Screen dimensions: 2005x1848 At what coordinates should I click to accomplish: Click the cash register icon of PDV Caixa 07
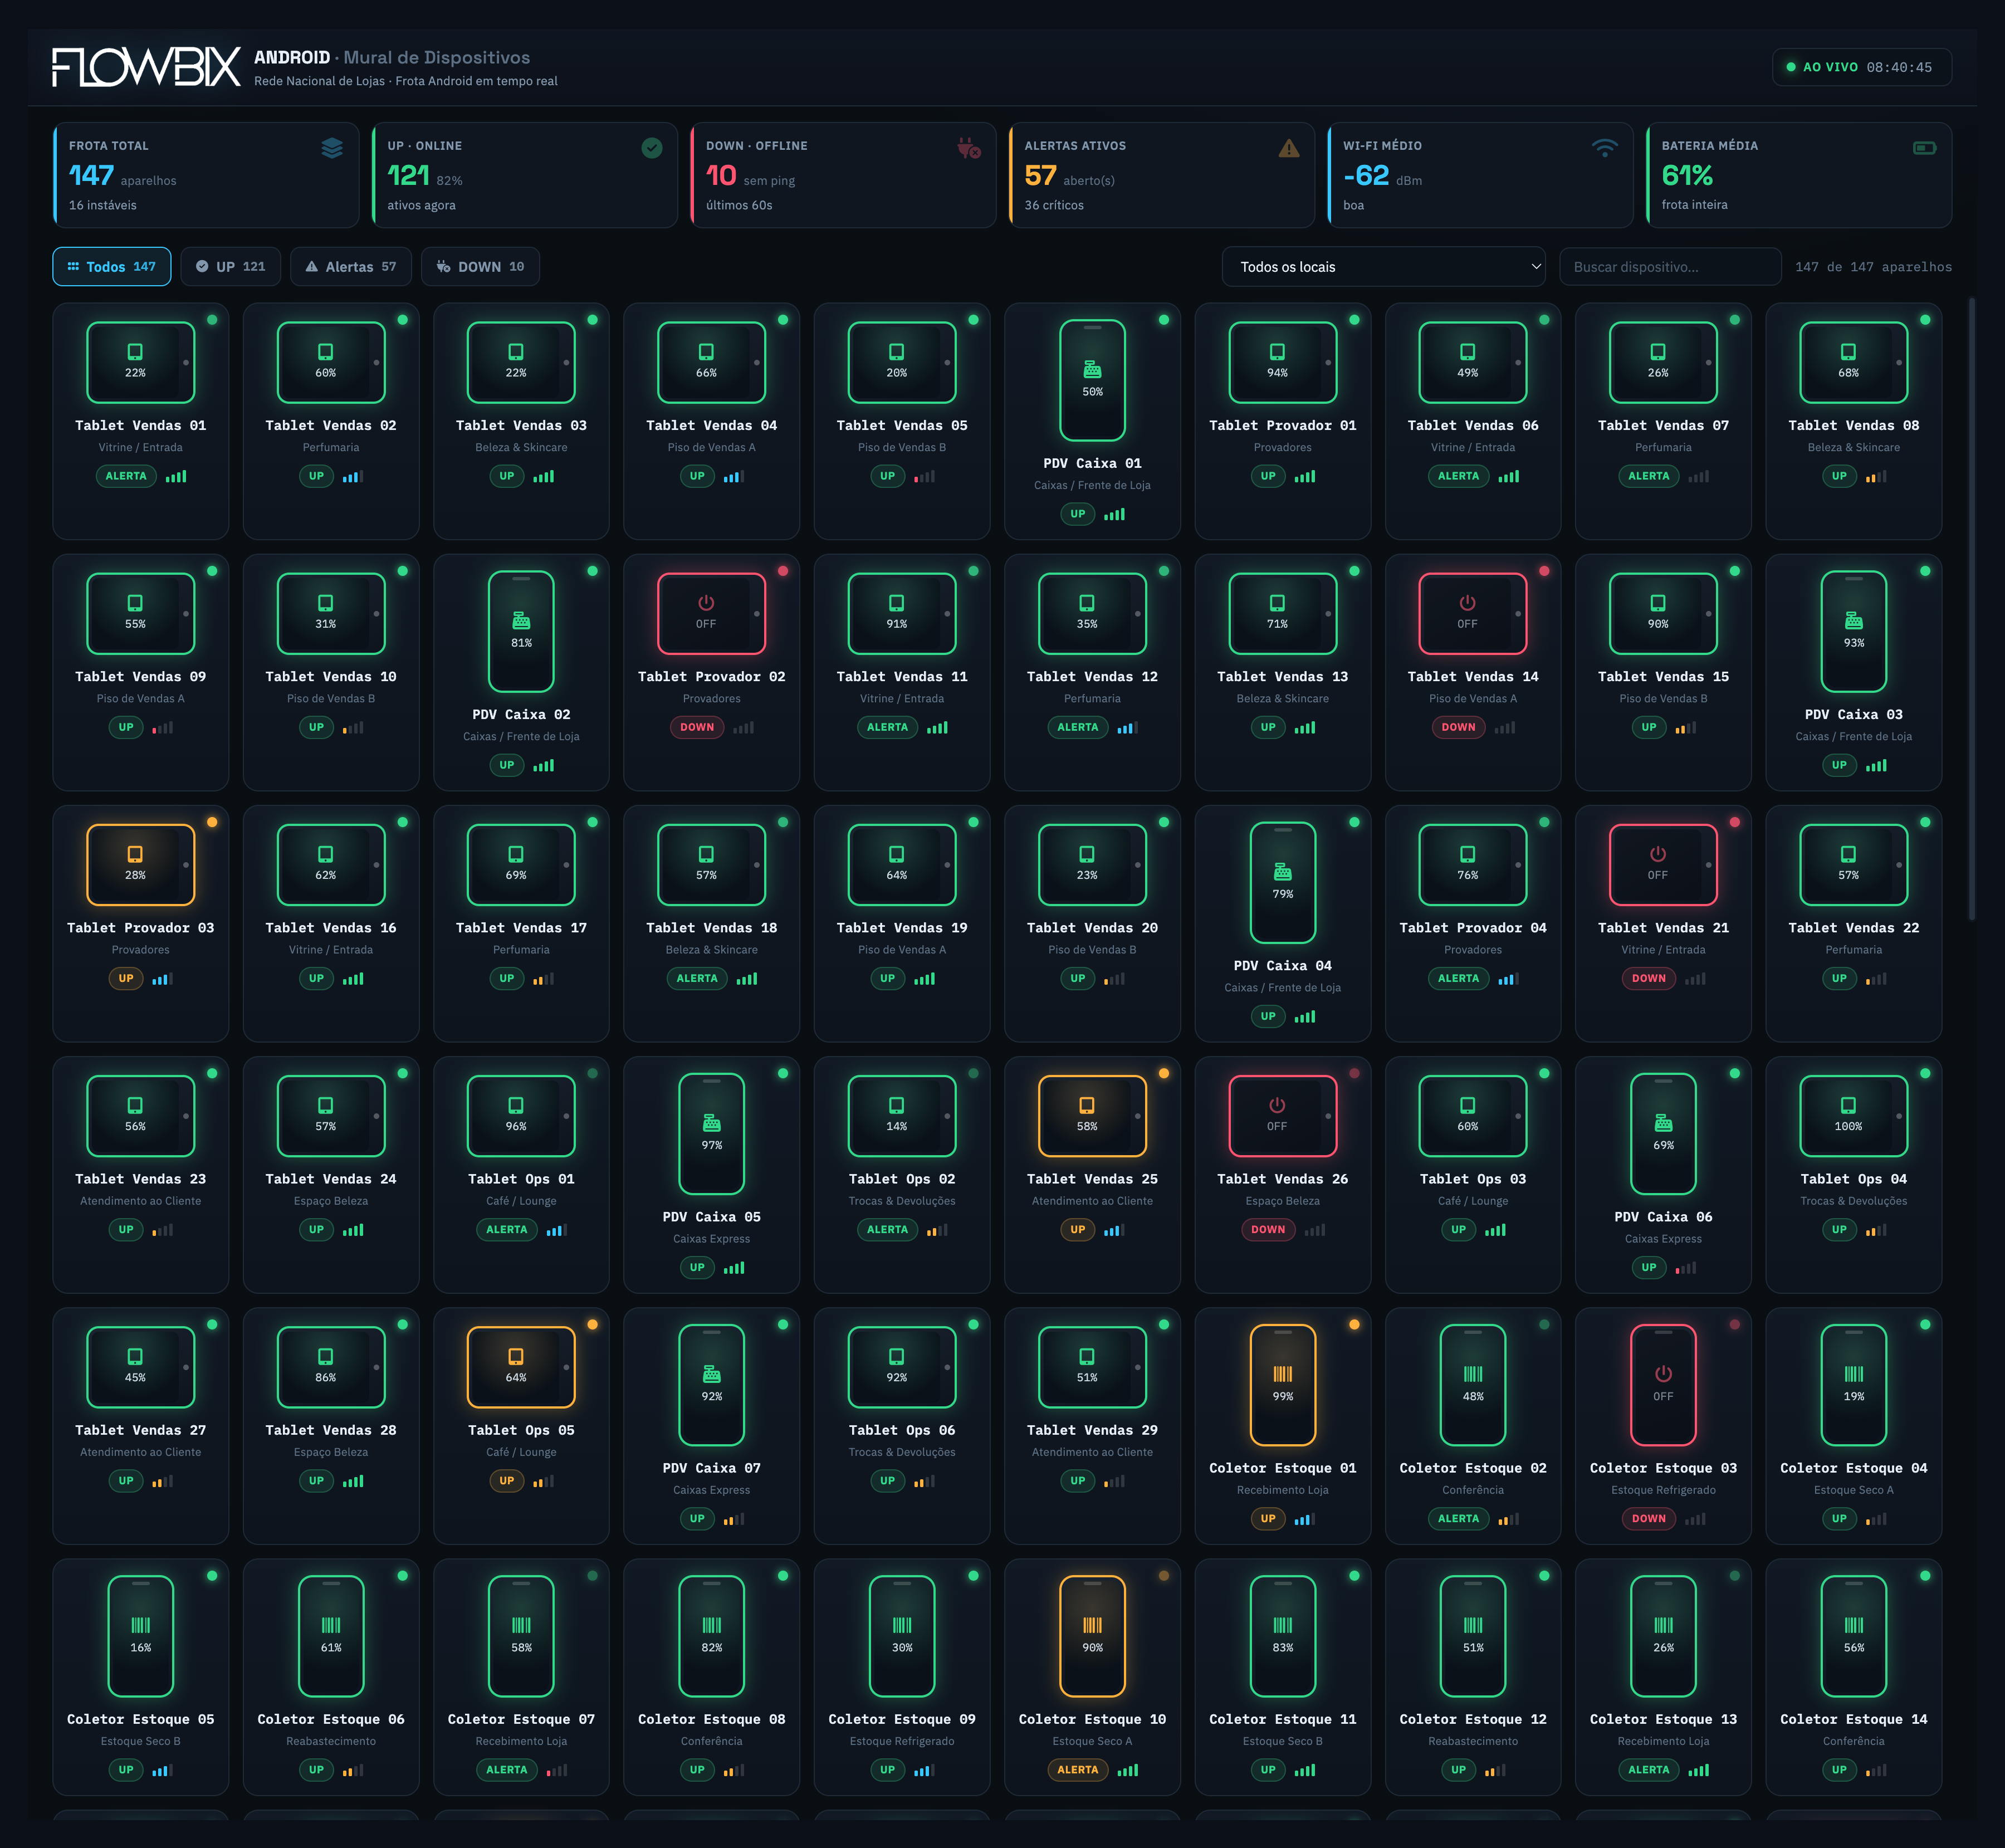pyautogui.click(x=712, y=1374)
